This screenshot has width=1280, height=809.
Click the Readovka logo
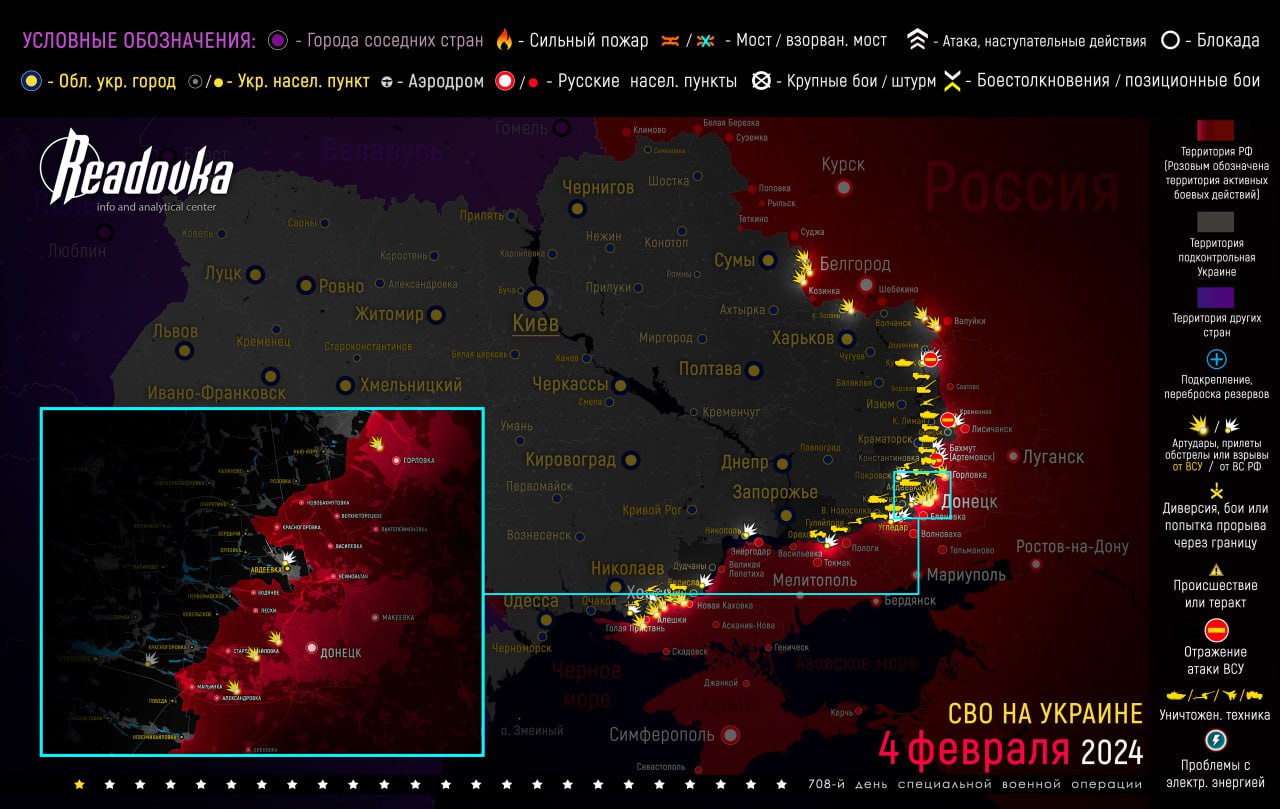136,174
